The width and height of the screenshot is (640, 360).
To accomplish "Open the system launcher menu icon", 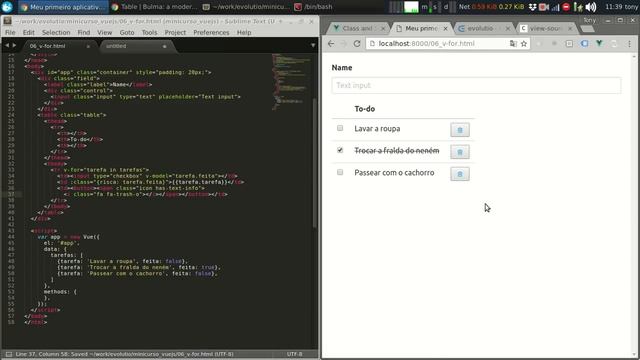I will [7, 7].
